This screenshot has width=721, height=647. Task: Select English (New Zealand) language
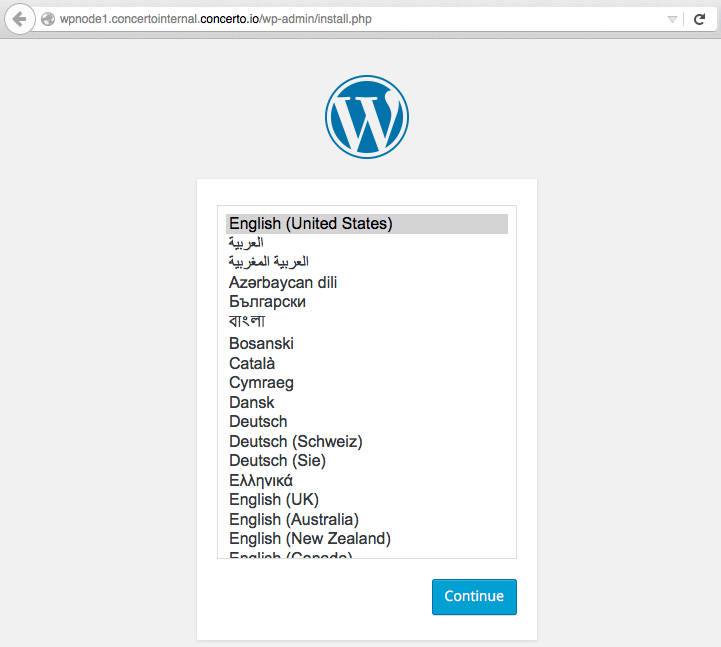click(x=367, y=539)
